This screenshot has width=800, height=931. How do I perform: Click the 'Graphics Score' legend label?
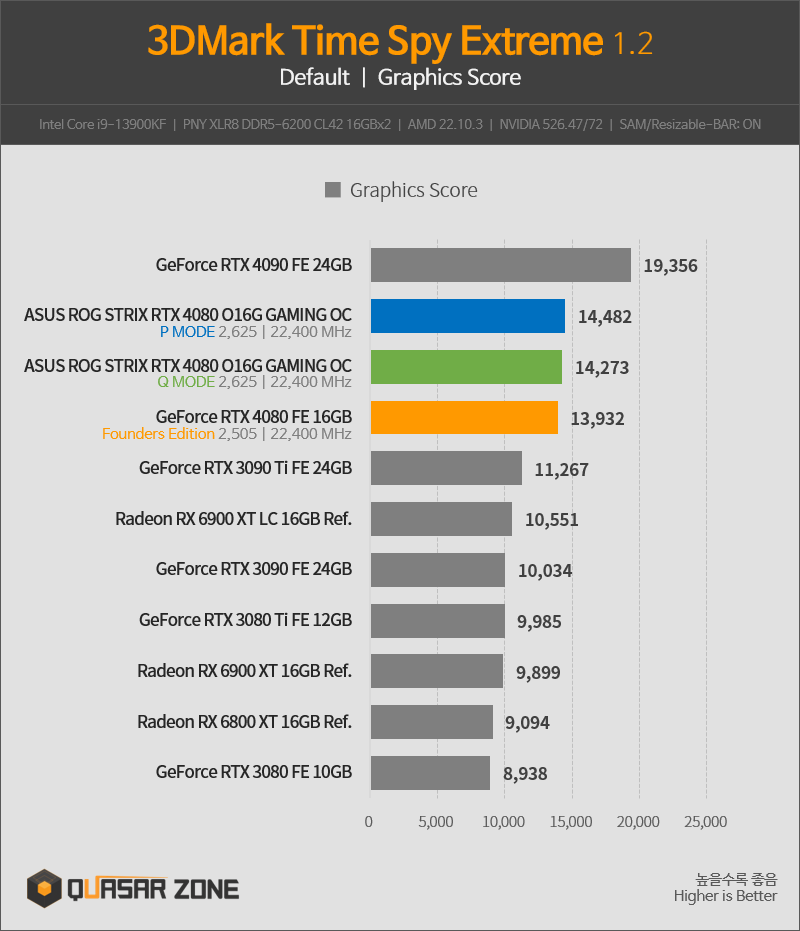click(413, 190)
